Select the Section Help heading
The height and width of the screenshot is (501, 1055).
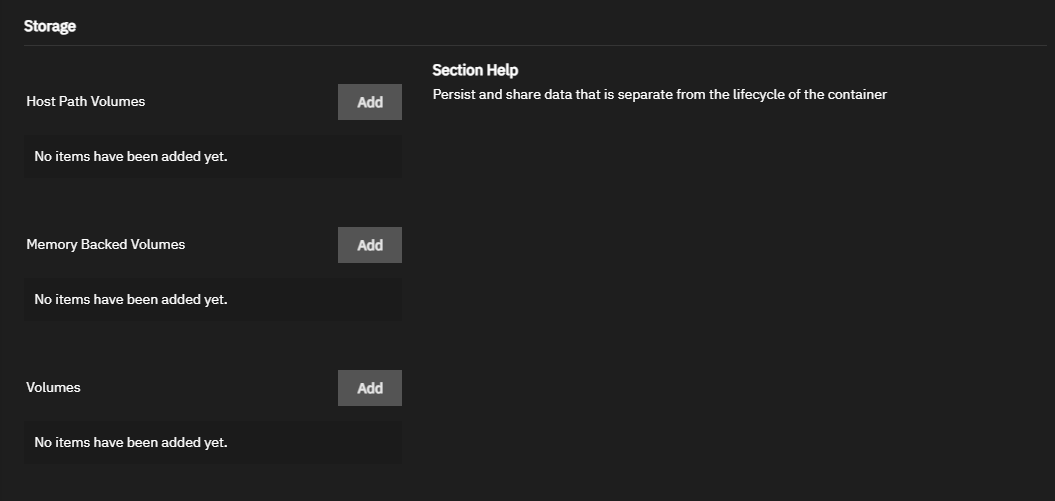click(x=475, y=70)
